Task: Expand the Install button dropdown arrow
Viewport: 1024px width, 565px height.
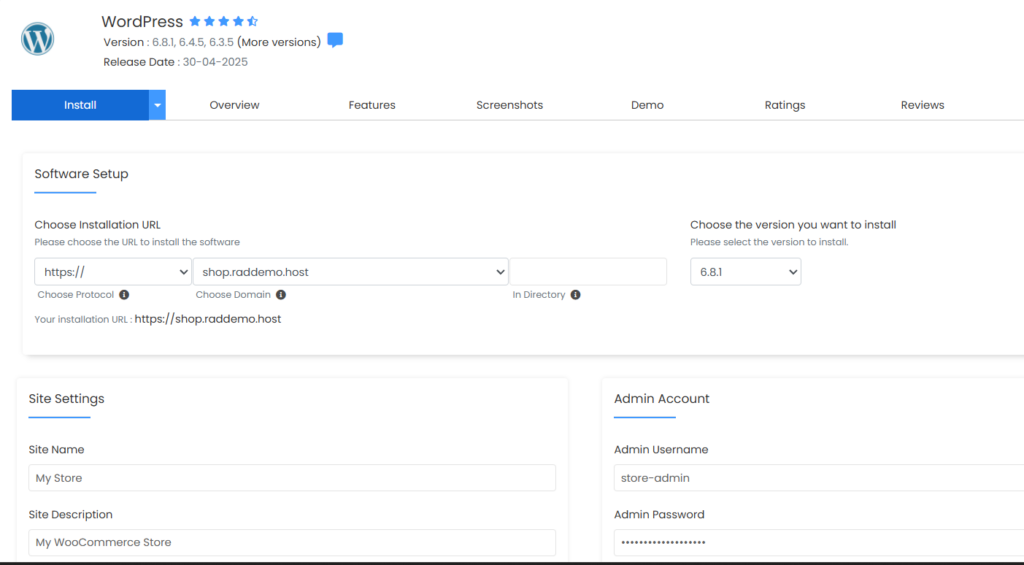Action: (157, 105)
